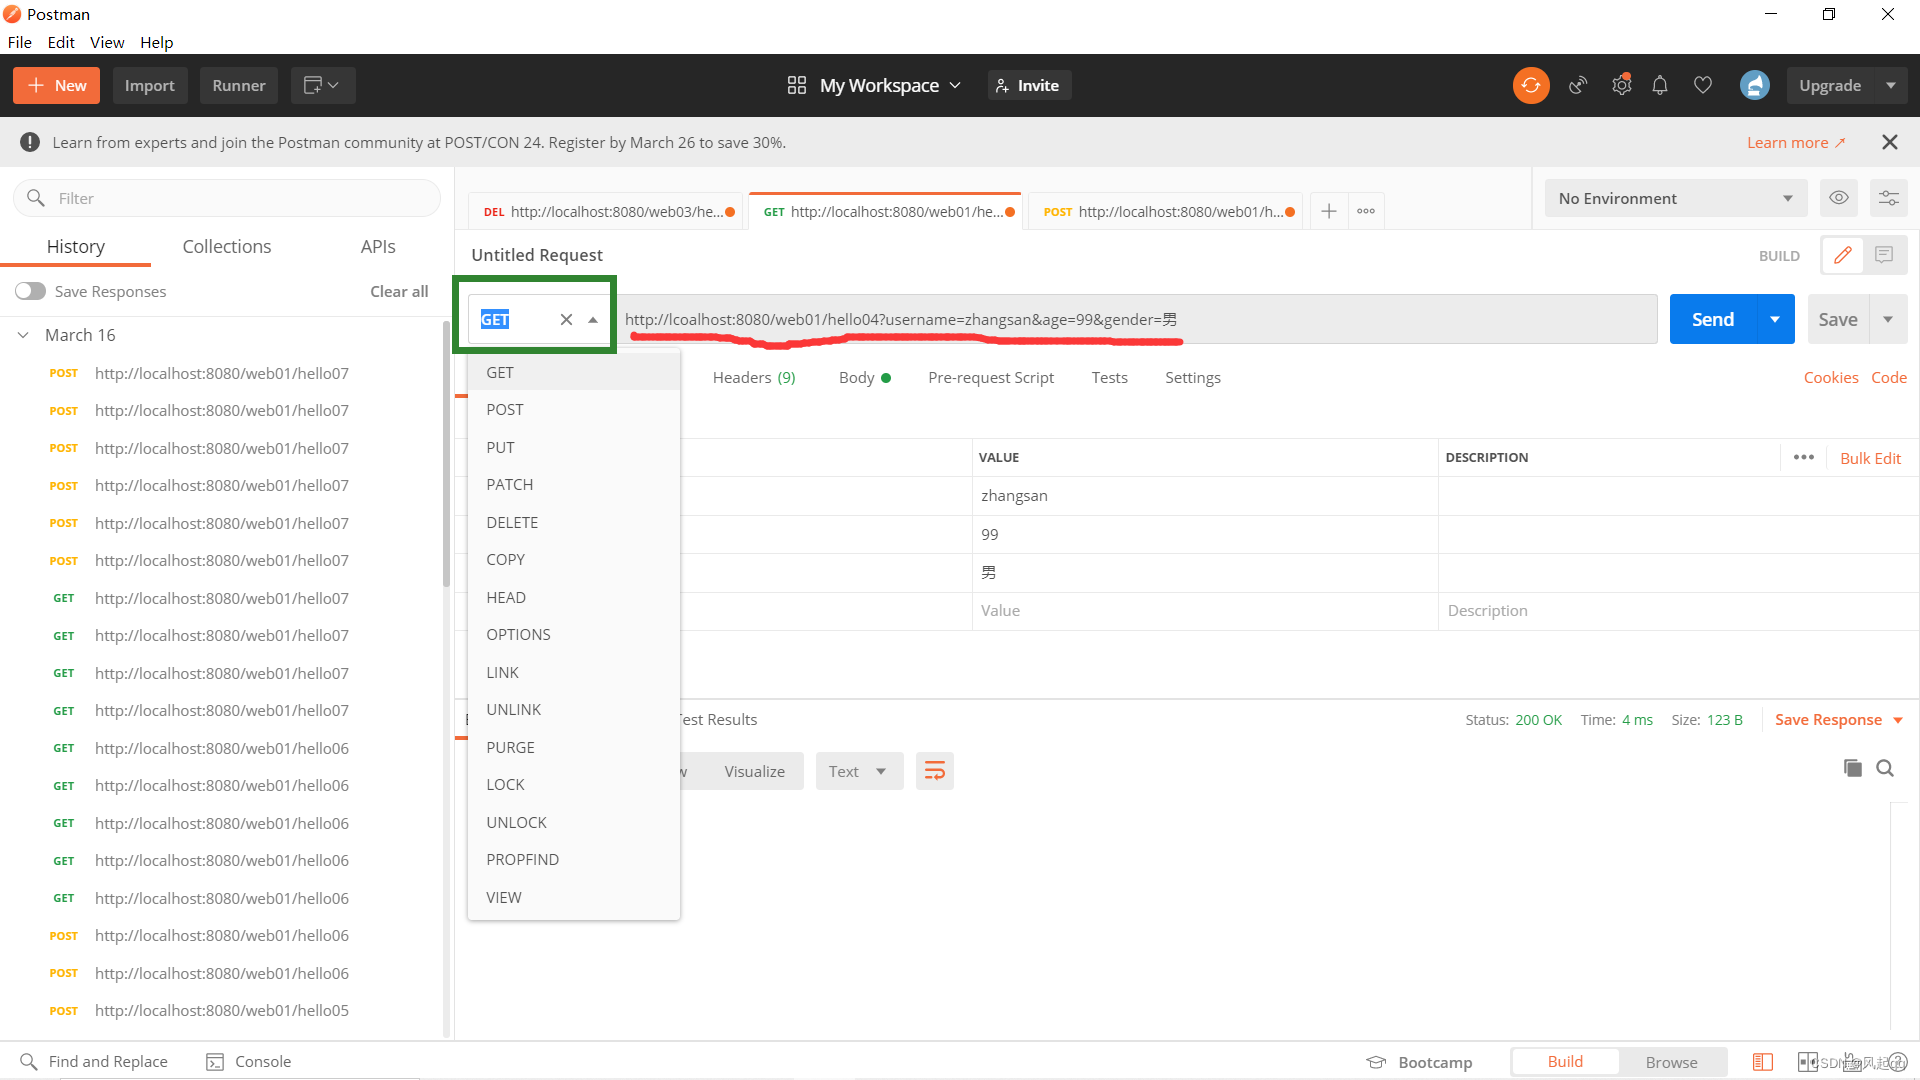Toggle the line wrap icon in response
Screen dimensions: 1920x1080
(934, 771)
